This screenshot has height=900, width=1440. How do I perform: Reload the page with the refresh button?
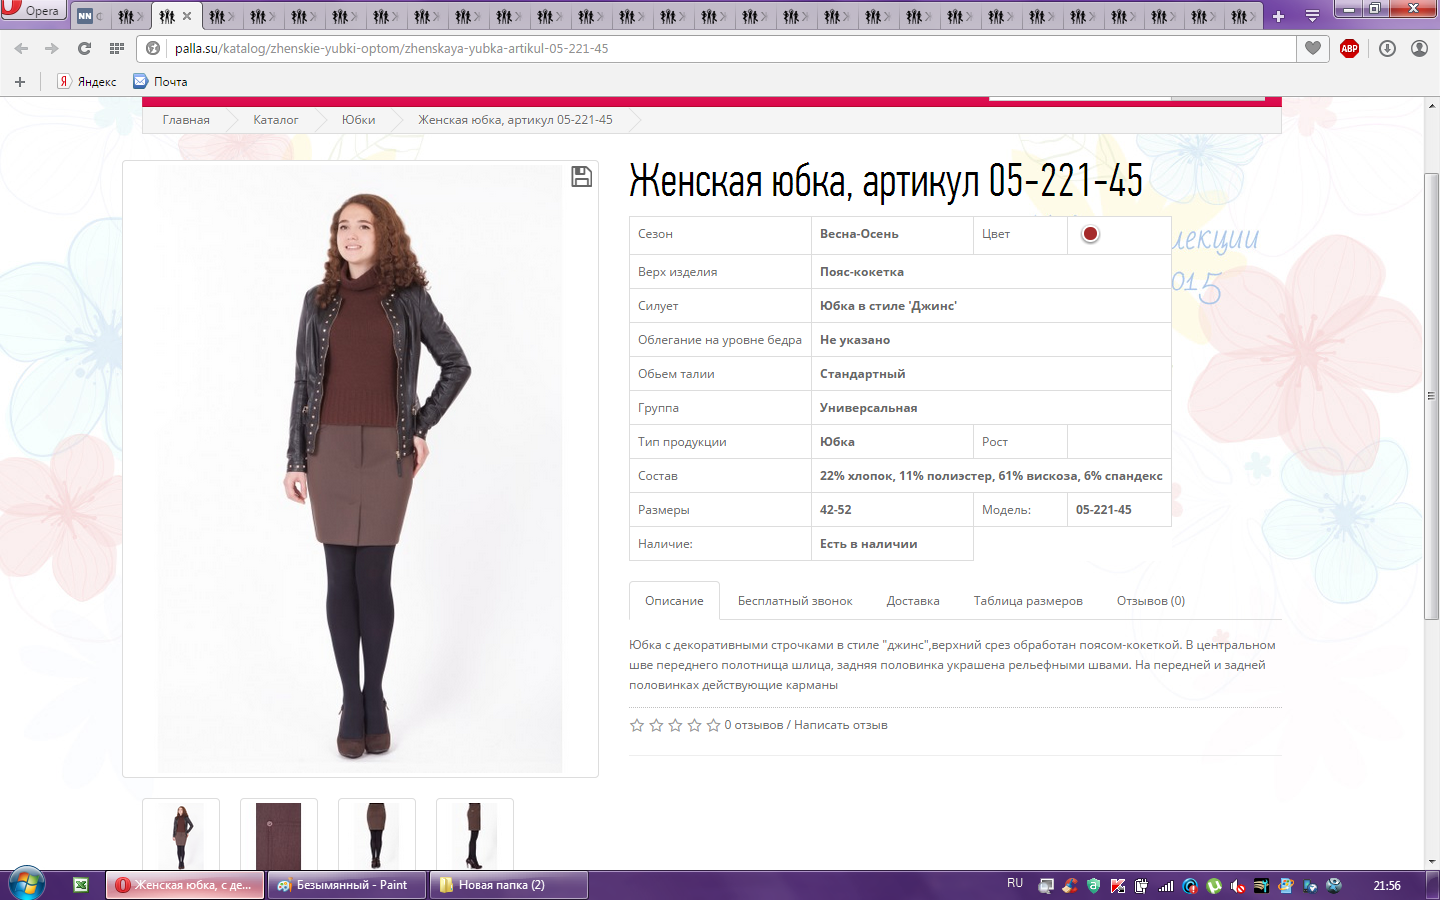tap(84, 48)
